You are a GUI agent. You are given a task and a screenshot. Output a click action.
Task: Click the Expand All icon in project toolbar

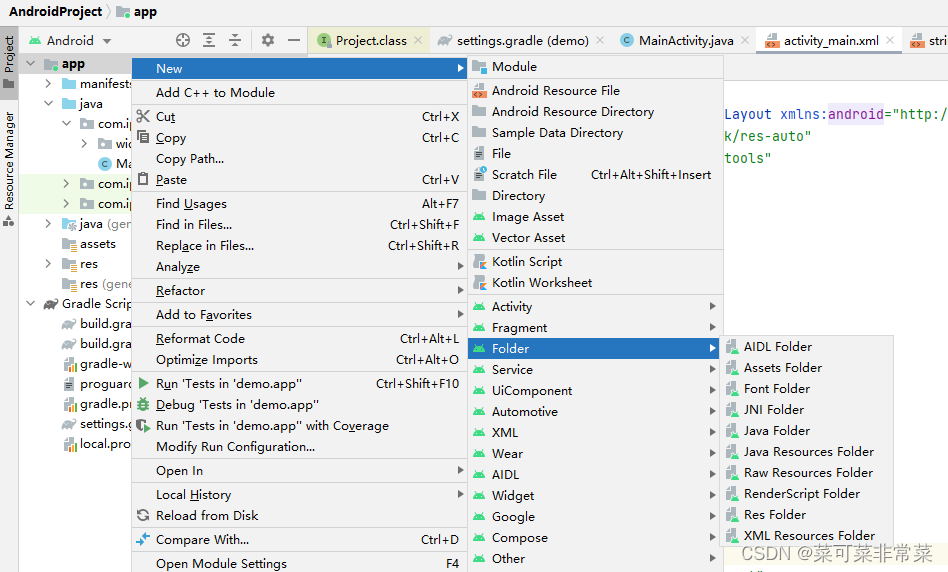pos(209,41)
